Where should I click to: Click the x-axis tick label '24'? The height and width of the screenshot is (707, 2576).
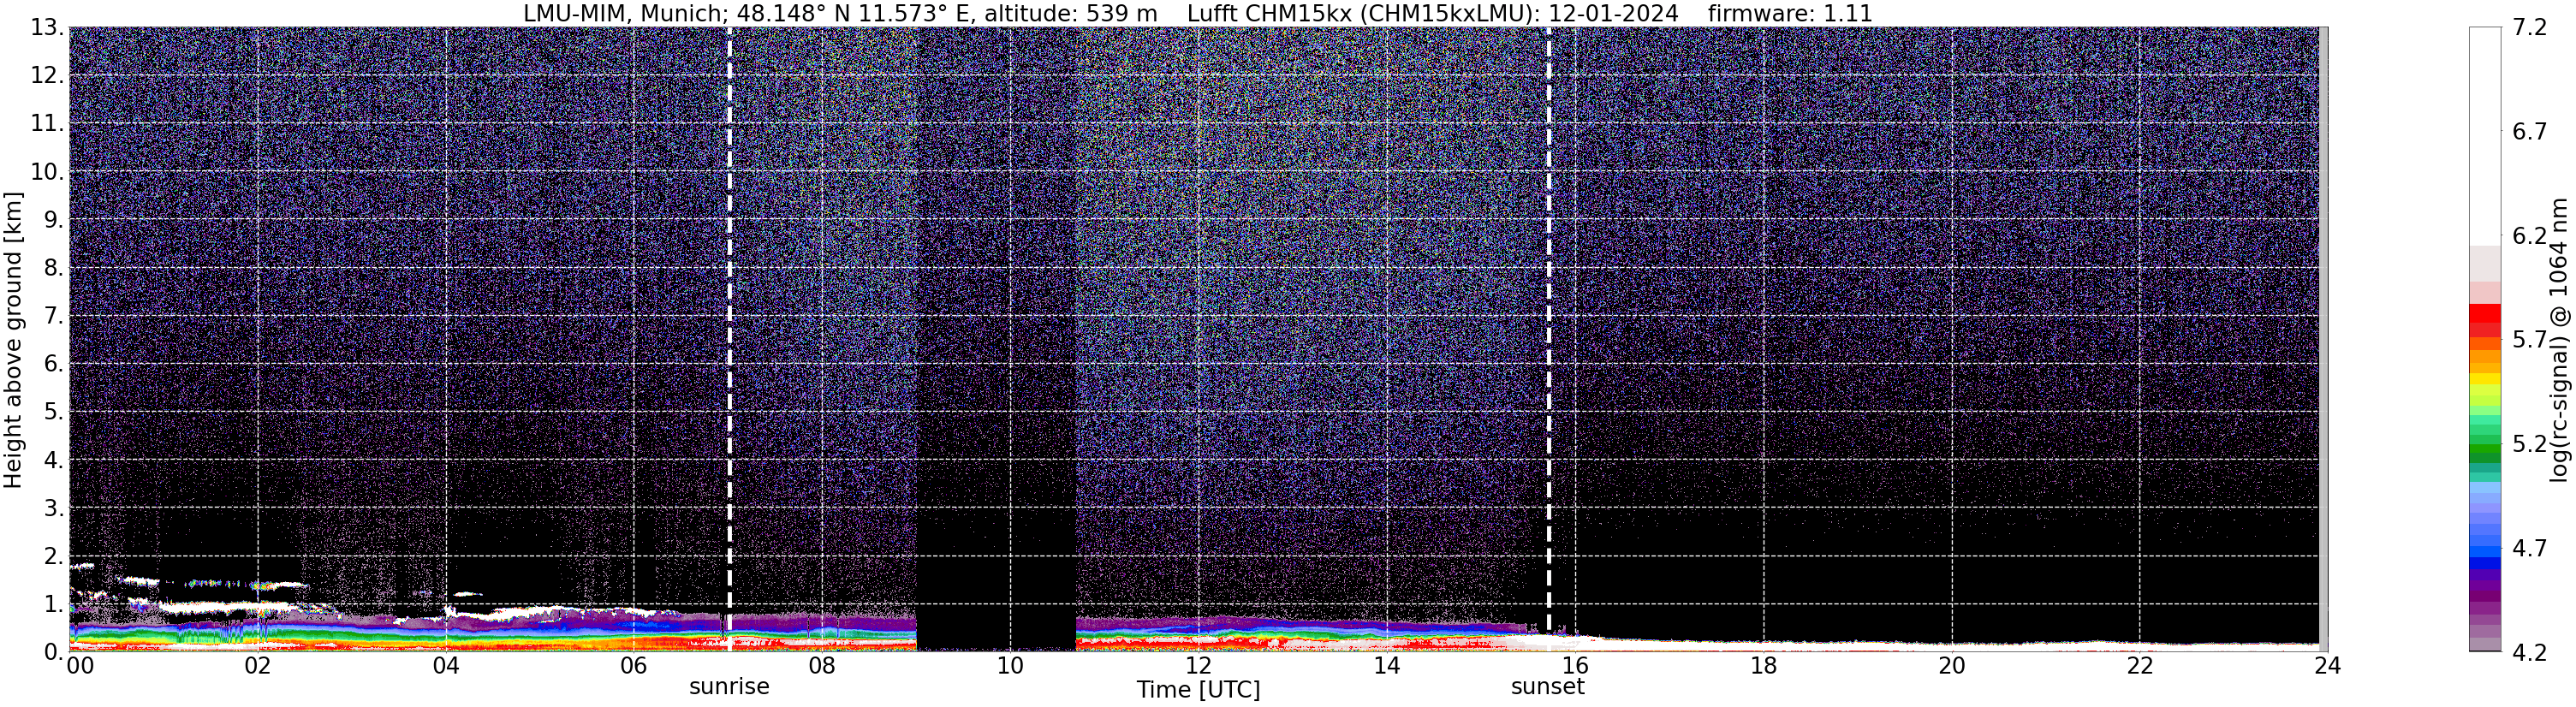coord(2327,666)
